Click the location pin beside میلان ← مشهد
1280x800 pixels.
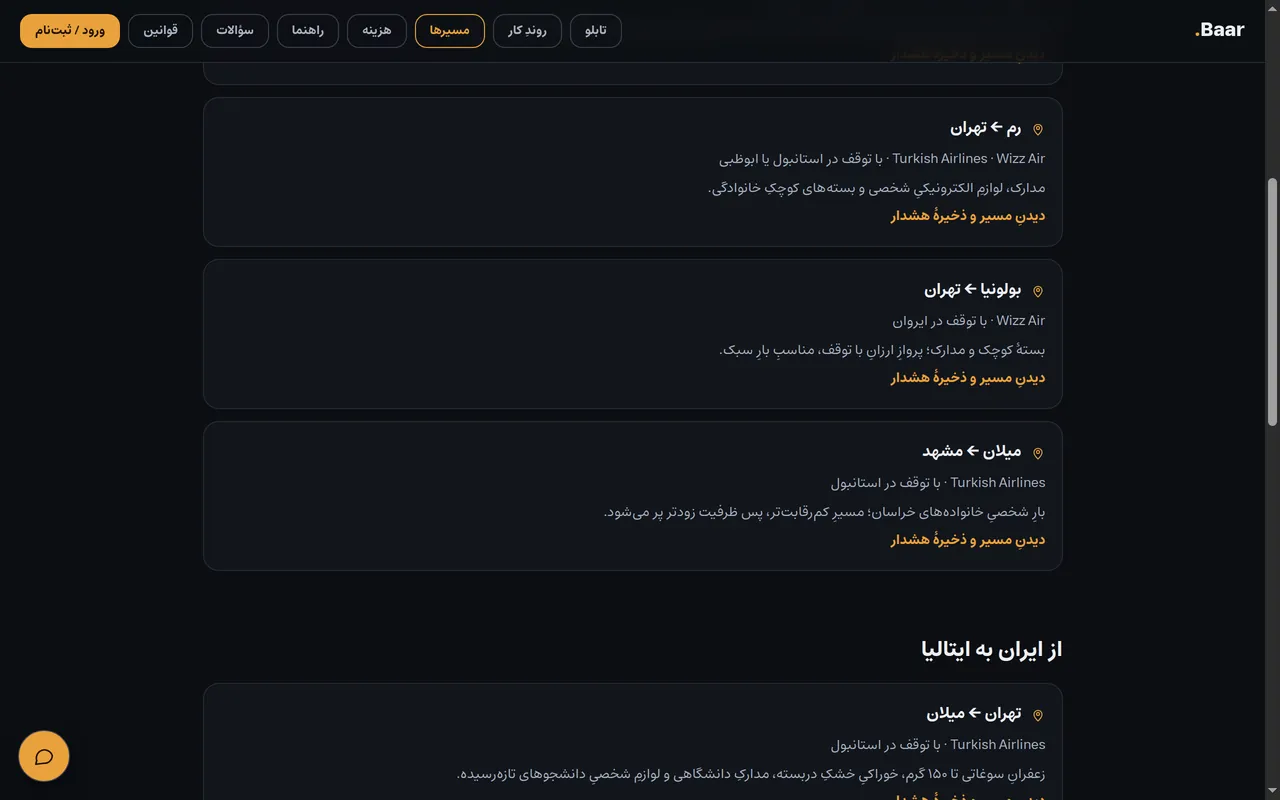[1038, 454]
